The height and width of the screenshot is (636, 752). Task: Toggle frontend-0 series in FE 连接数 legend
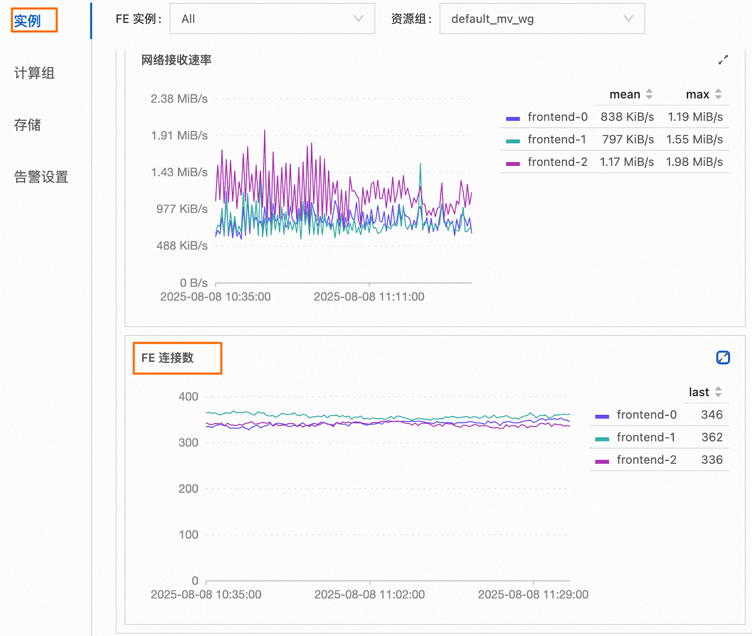click(x=646, y=414)
